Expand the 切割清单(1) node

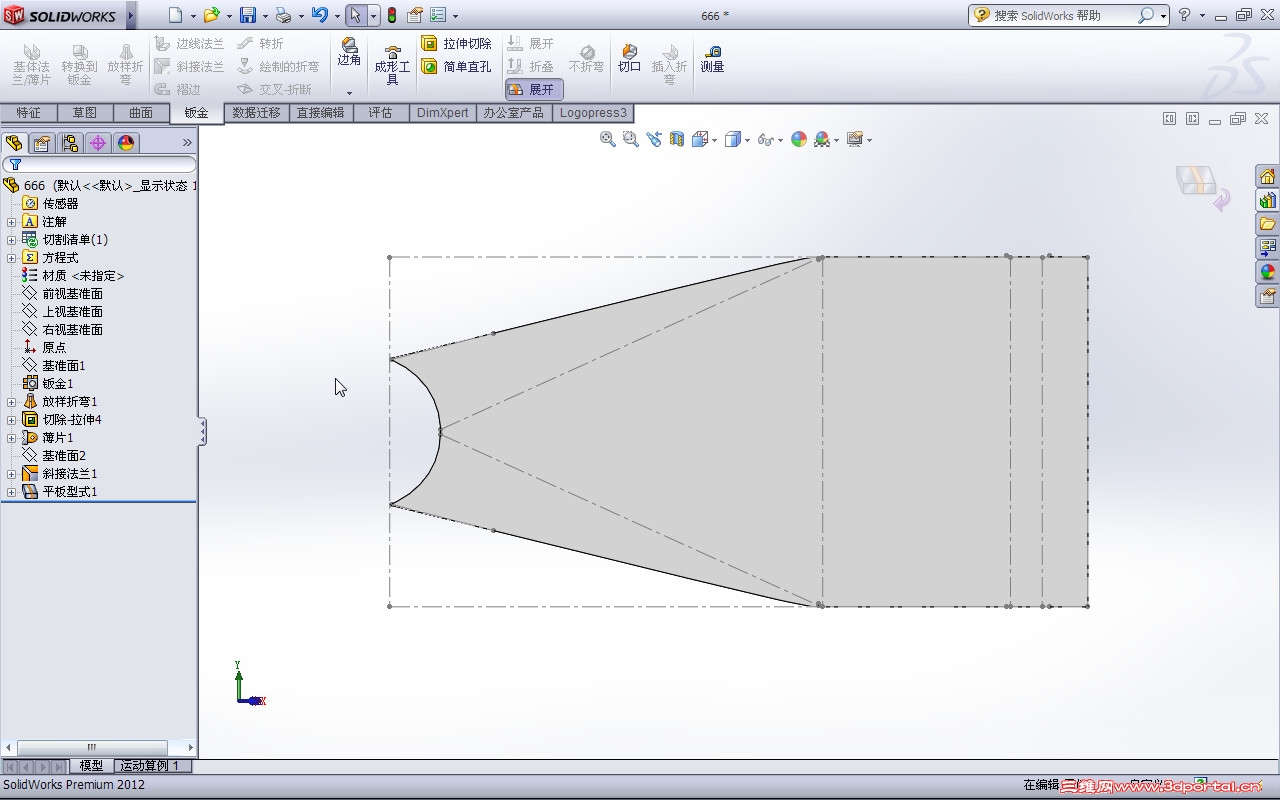coord(12,240)
